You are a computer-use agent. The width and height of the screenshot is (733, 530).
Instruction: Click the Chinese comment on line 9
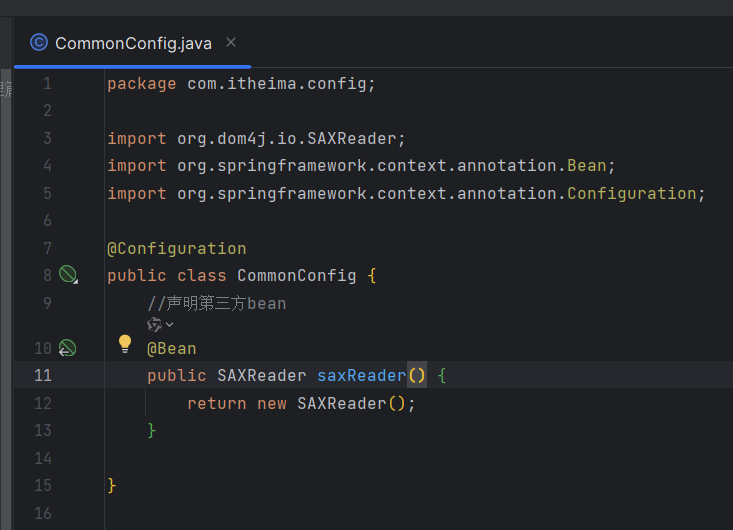pos(216,303)
